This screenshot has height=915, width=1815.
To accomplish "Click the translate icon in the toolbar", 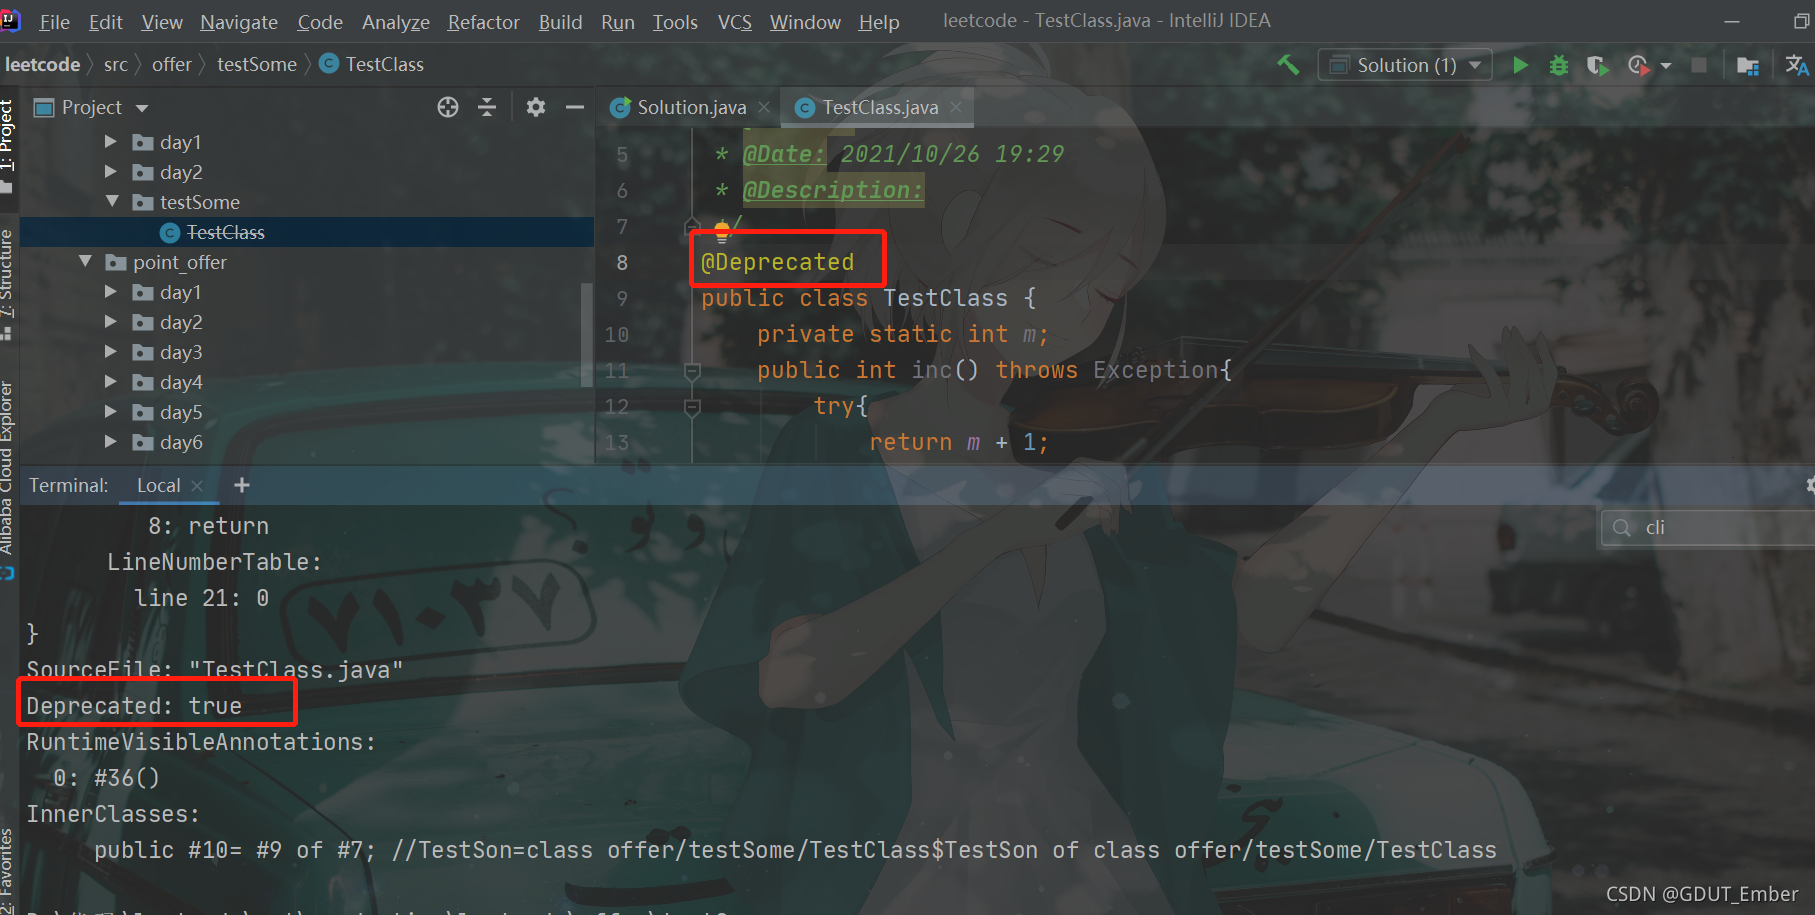I will [x=1796, y=65].
